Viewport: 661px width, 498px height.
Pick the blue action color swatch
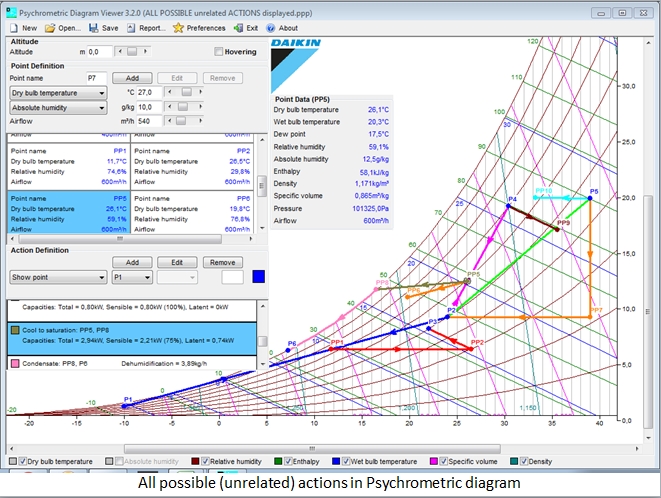pyautogui.click(x=259, y=277)
